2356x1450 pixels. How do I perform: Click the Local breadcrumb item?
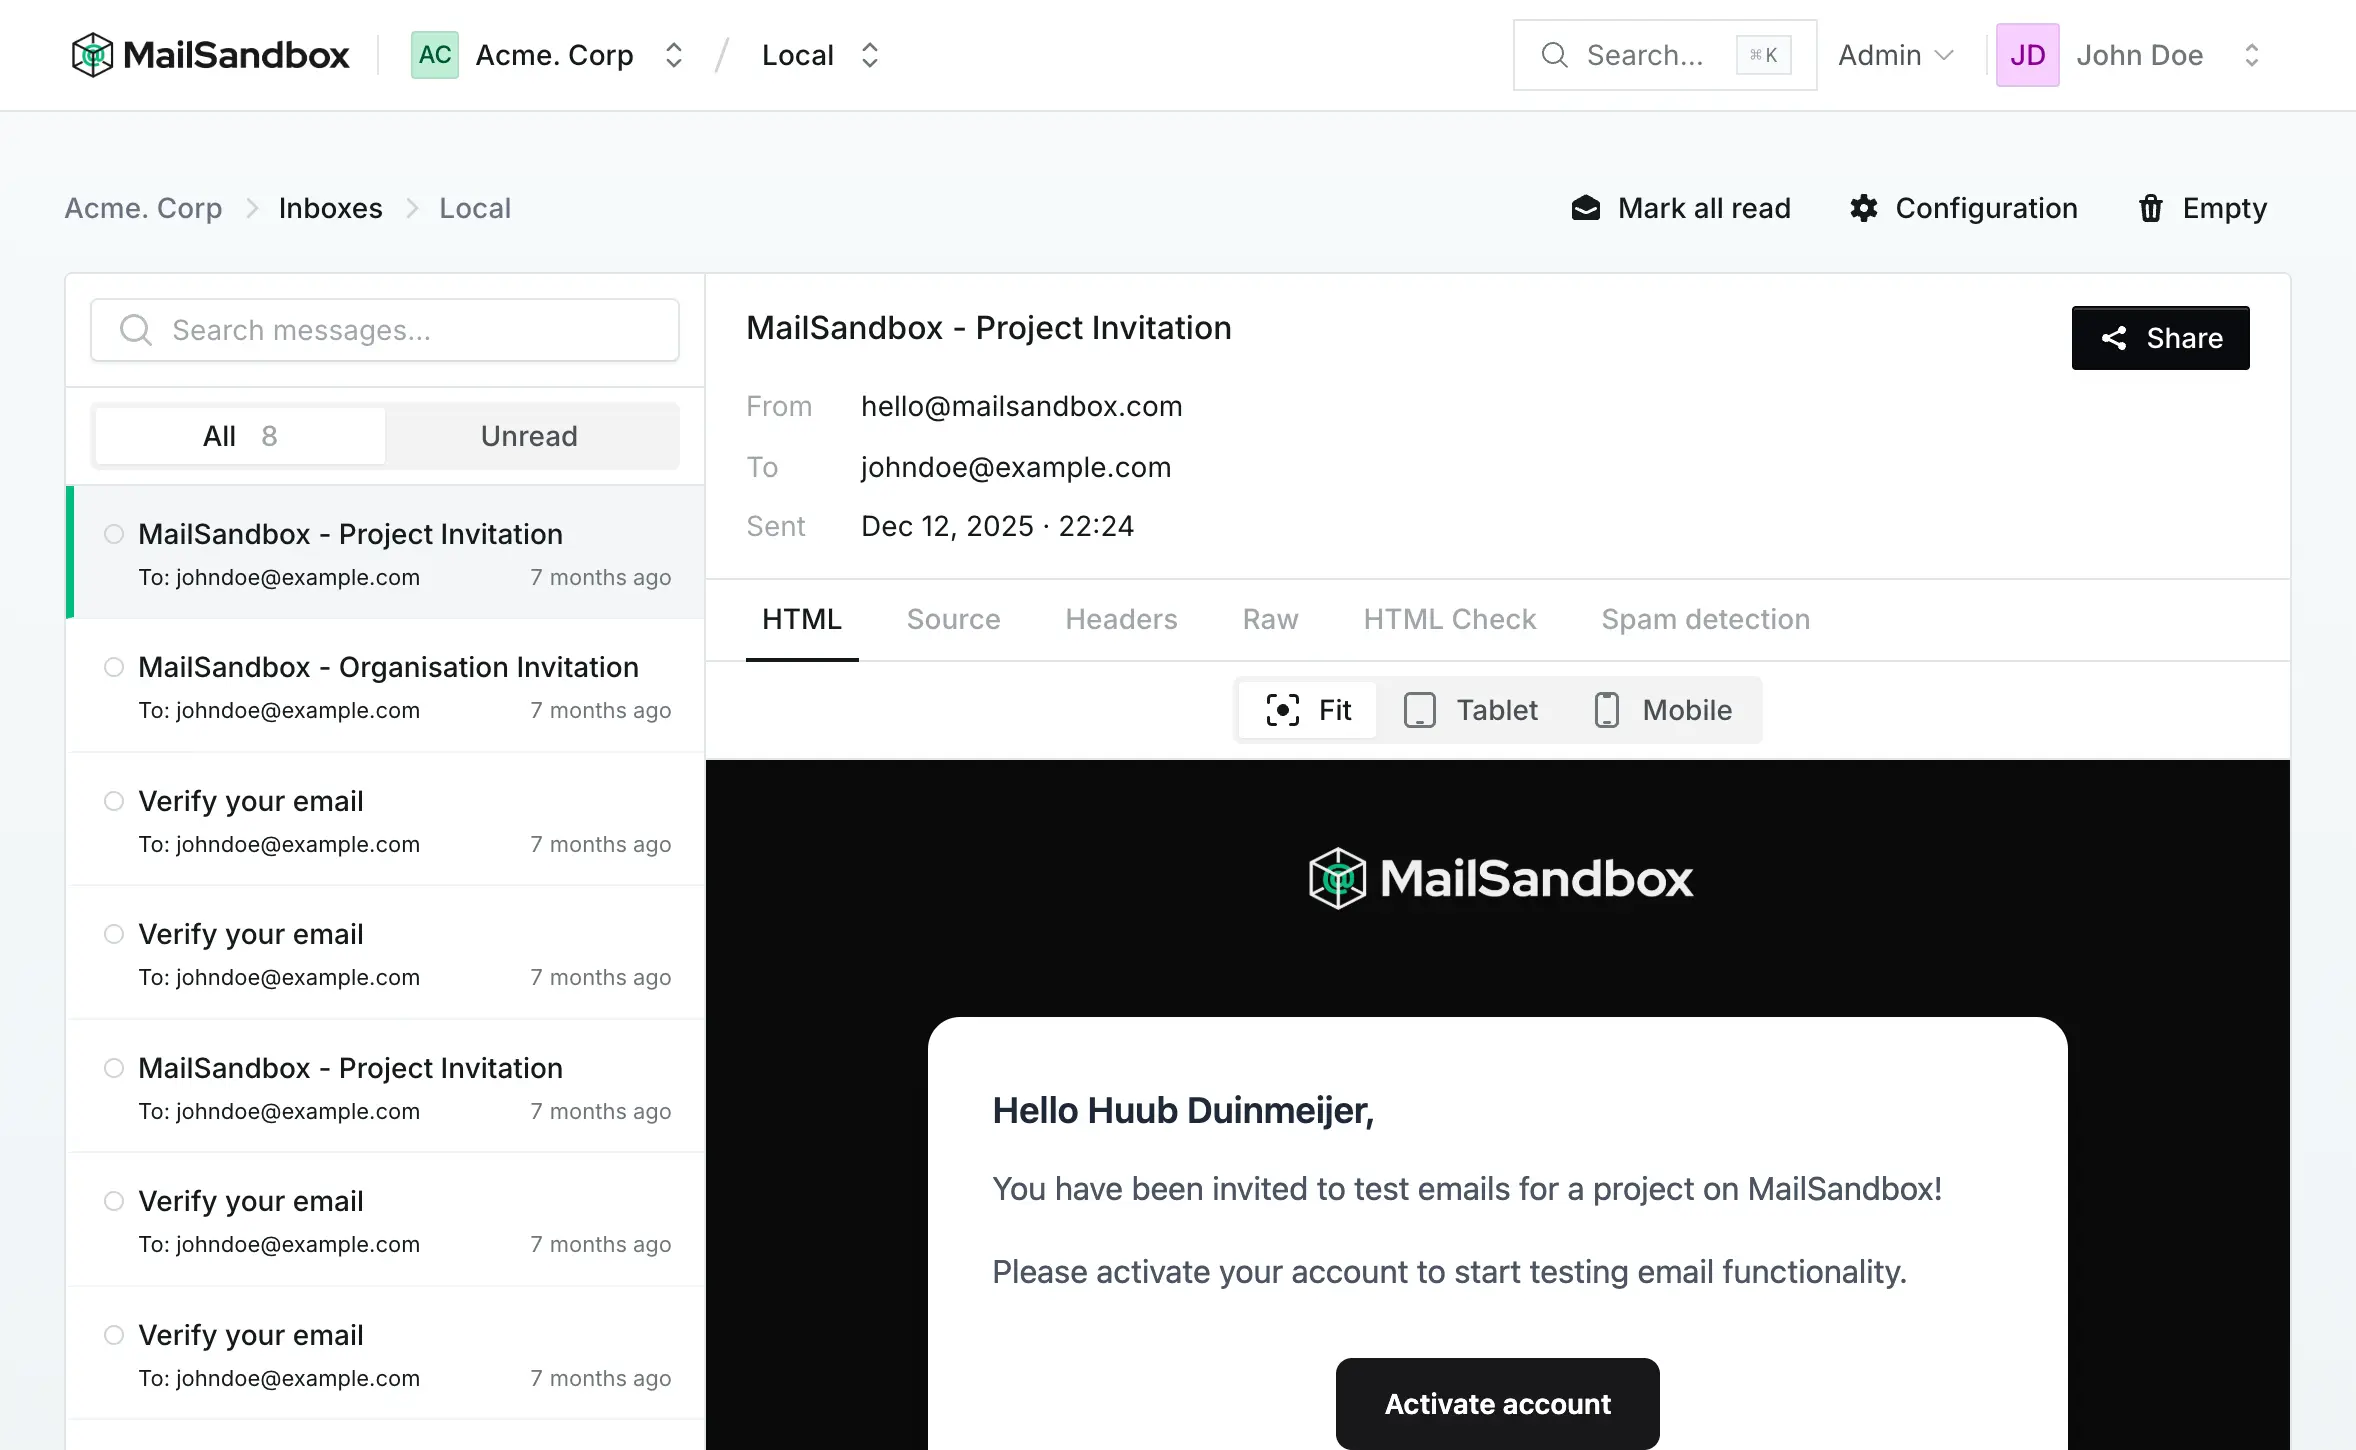pos(475,208)
